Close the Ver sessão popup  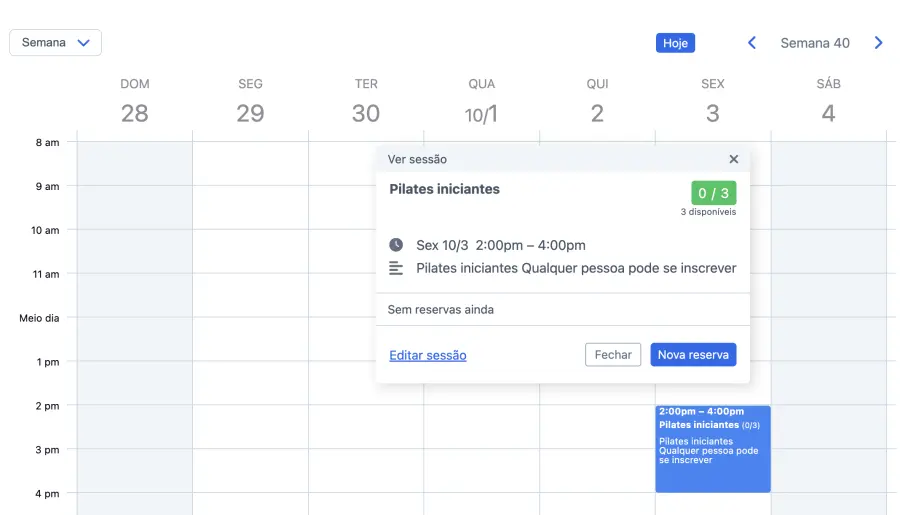(733, 159)
